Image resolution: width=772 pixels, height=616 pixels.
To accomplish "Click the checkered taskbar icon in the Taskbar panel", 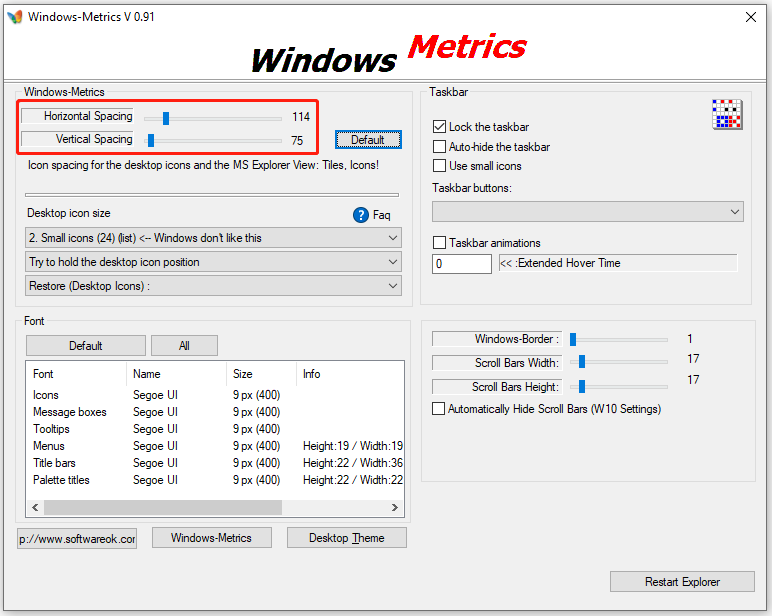I will [726, 115].
